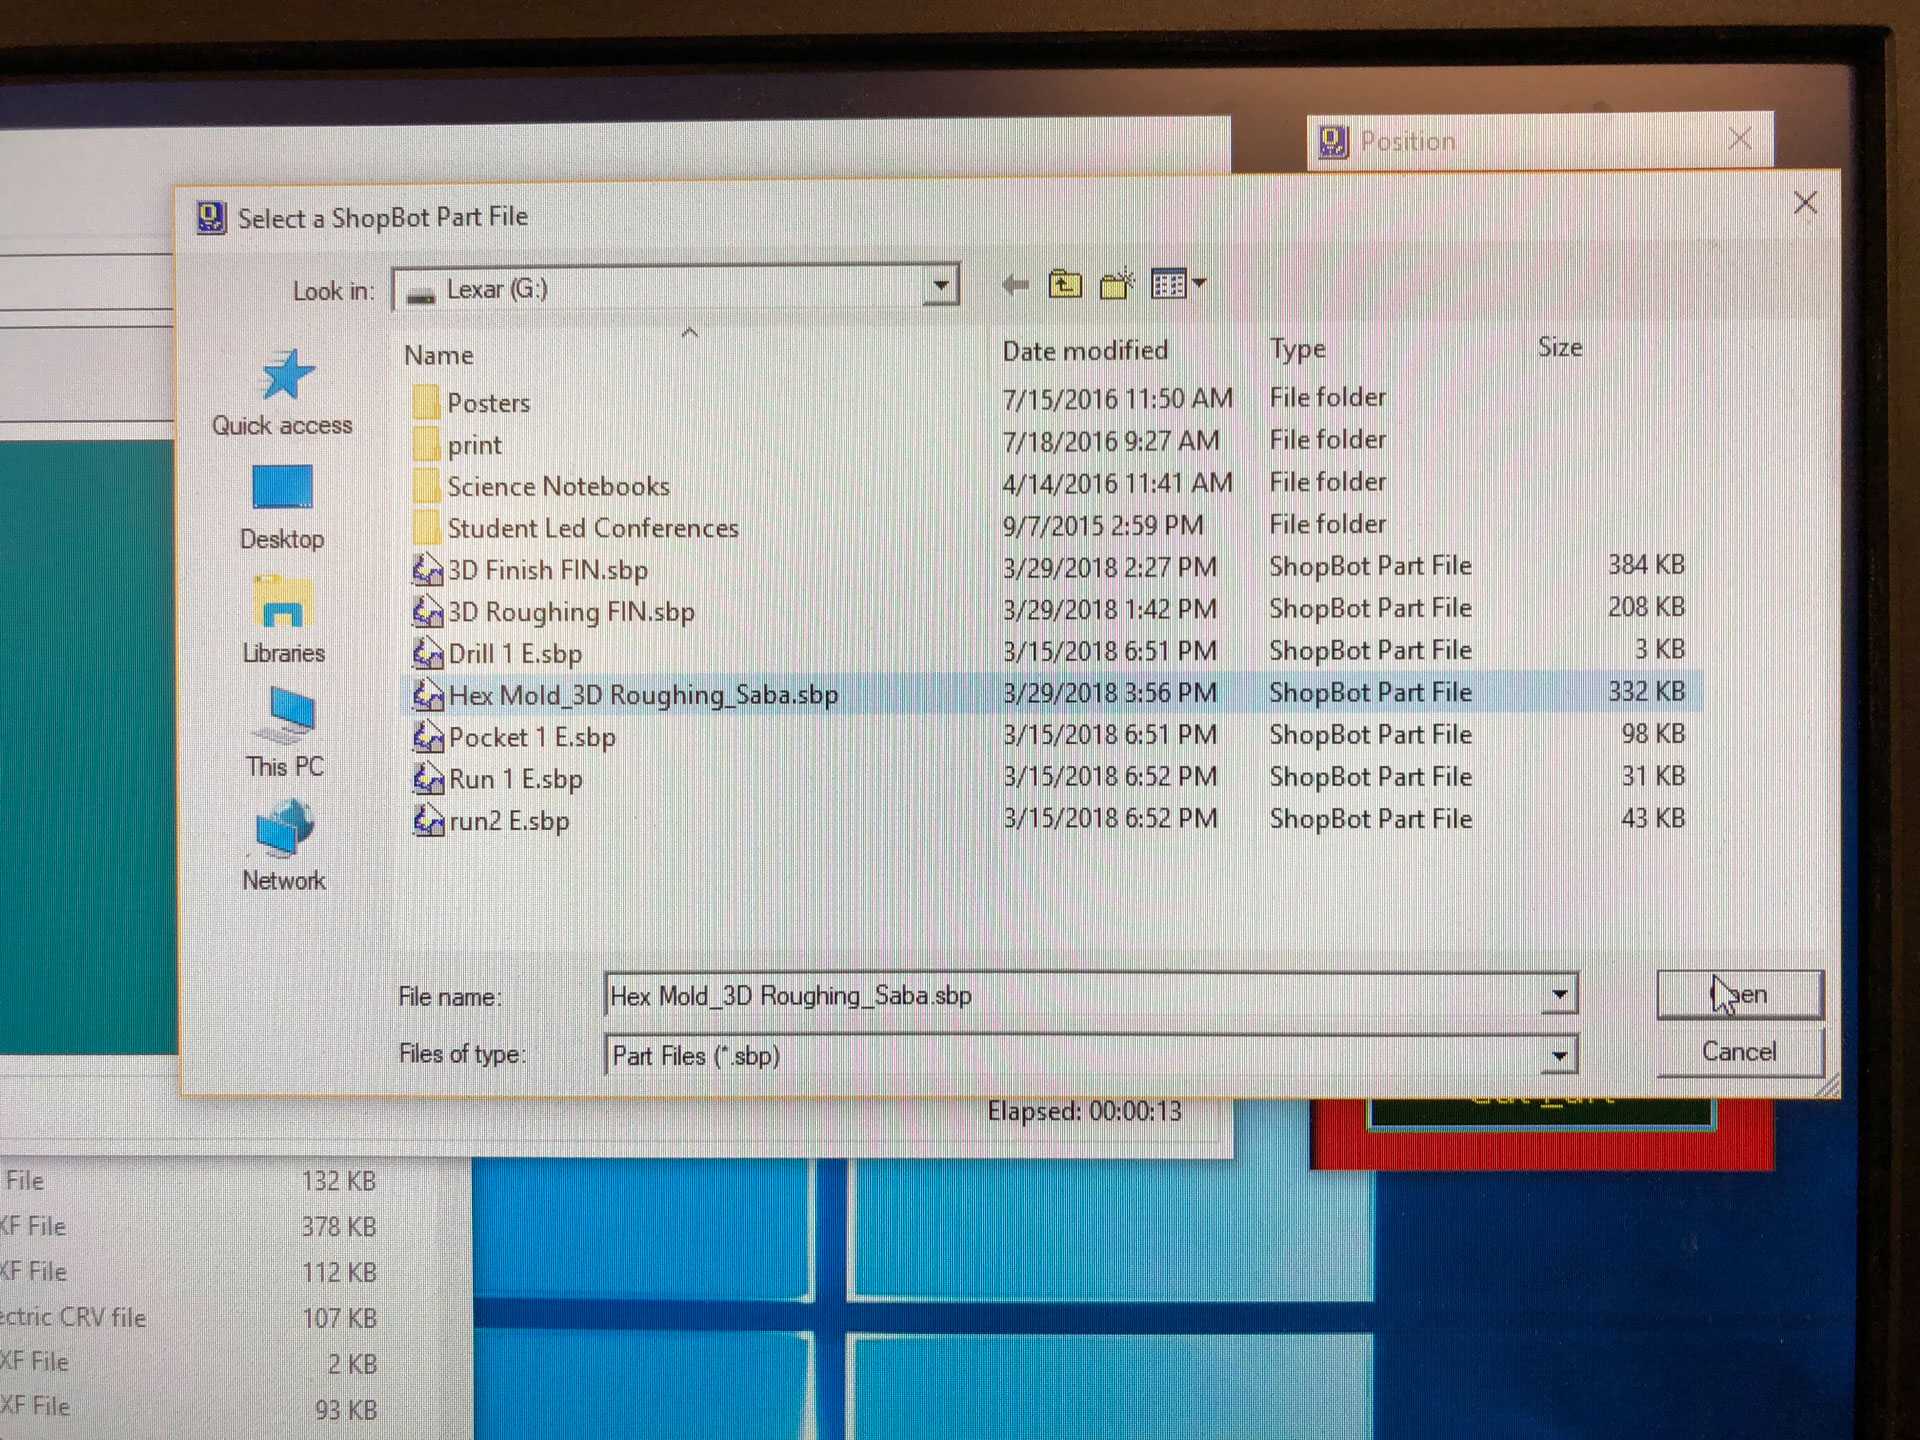Click the Open button

[1740, 995]
